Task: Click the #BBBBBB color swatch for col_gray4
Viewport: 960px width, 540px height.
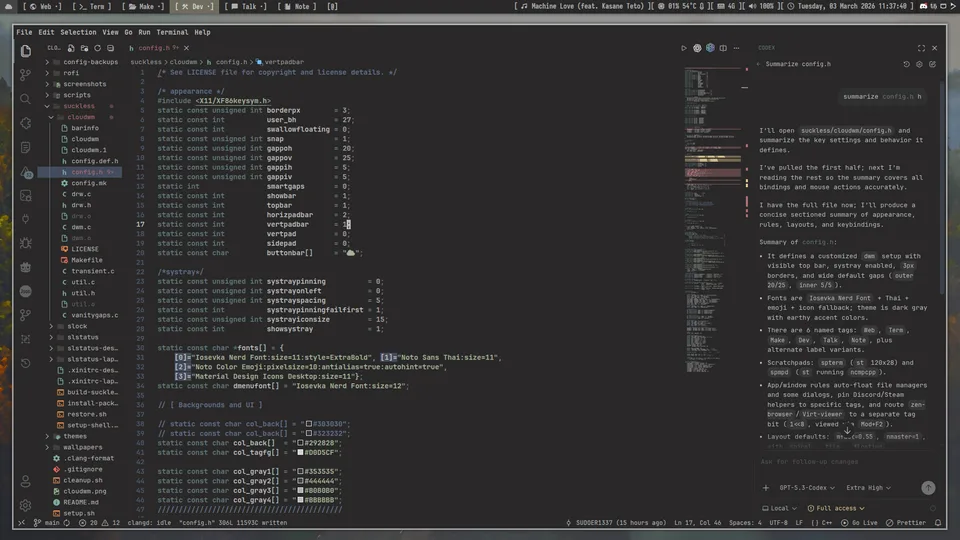Action: 301,500
